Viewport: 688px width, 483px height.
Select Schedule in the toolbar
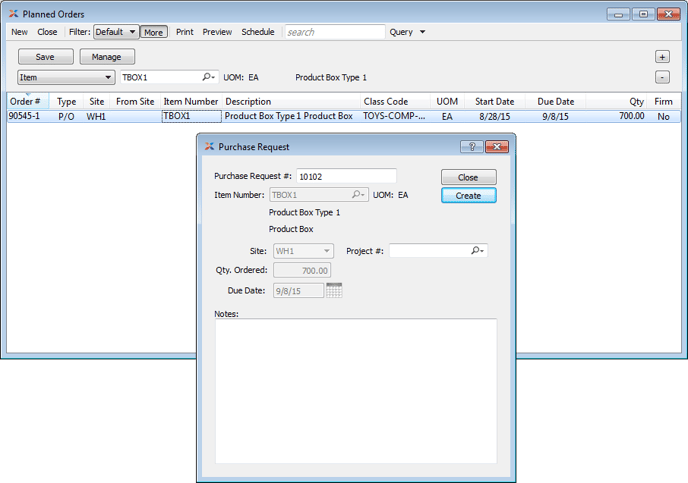coord(257,32)
